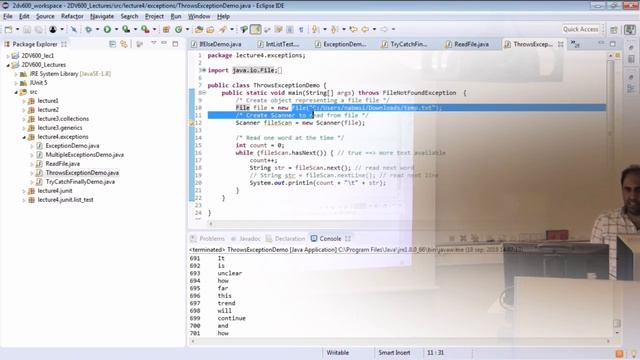Click the console horizontal scrollbar right arrow
Image resolution: width=640 pixels, height=360 pixels.
[608, 341]
